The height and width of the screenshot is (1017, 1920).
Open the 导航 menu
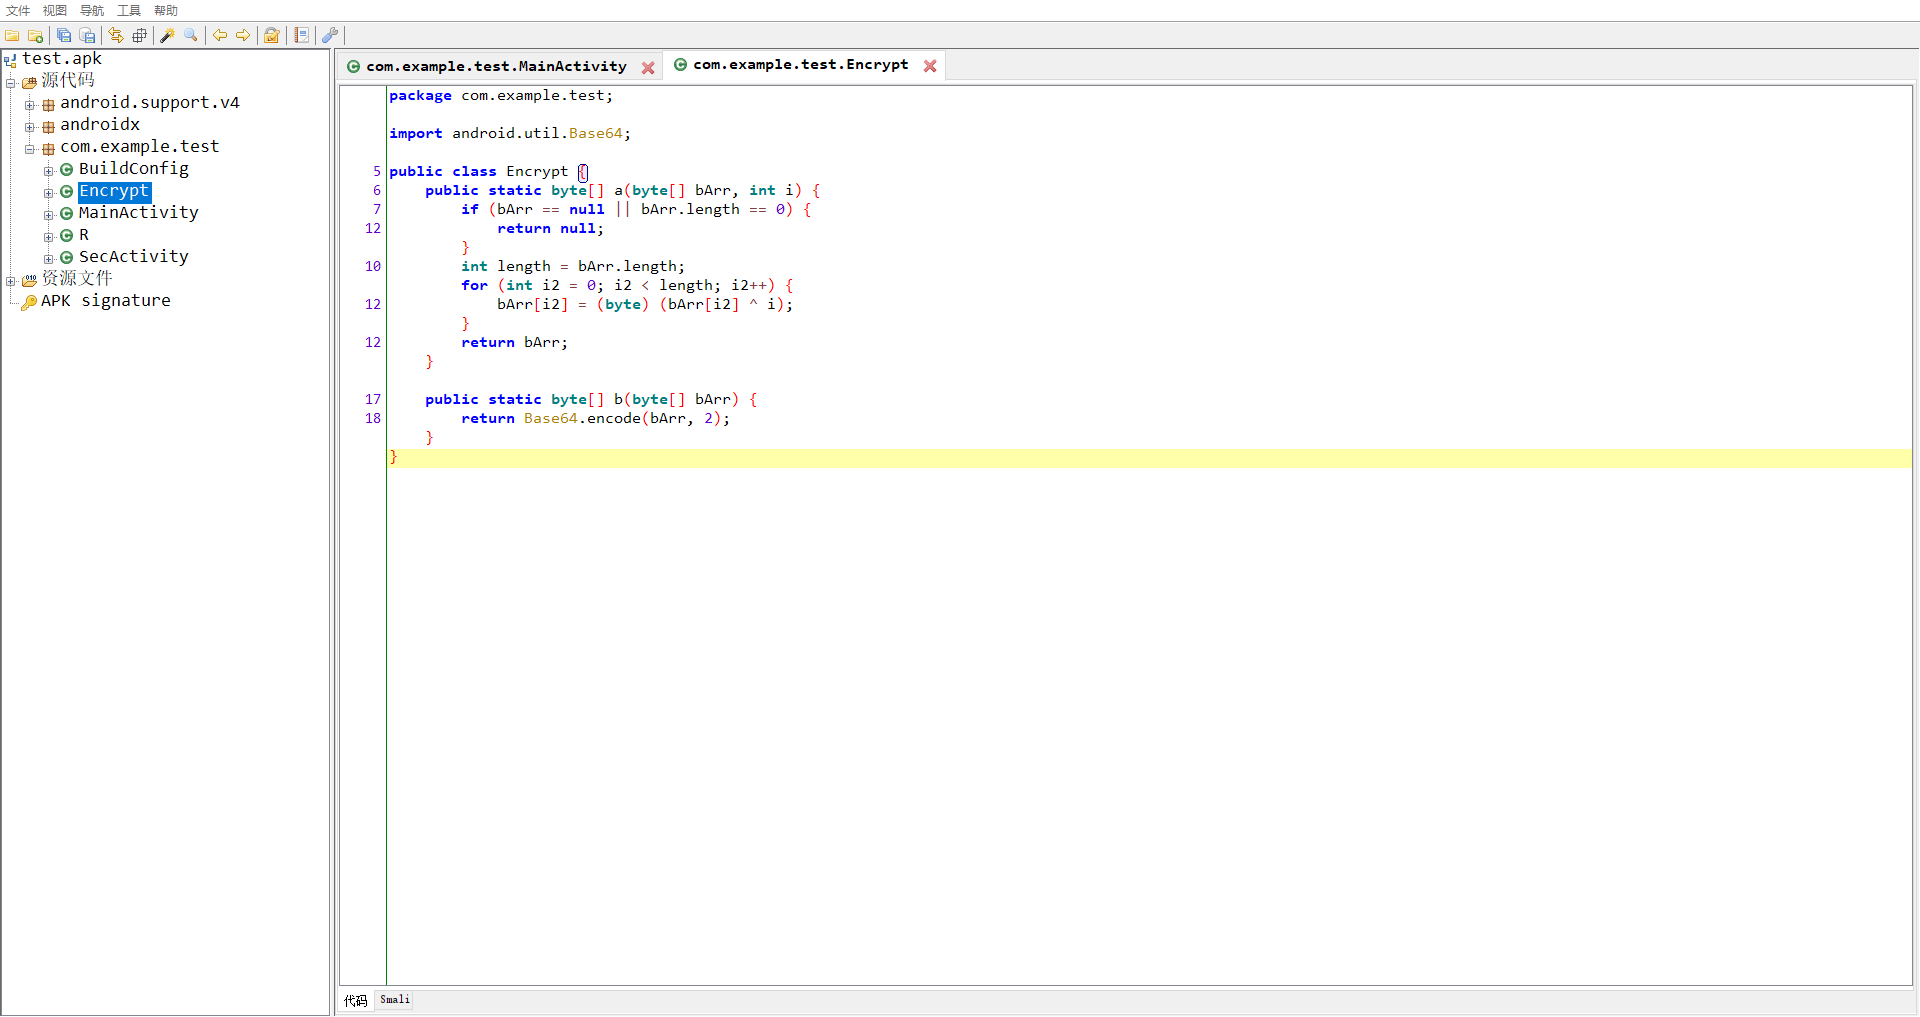point(92,10)
